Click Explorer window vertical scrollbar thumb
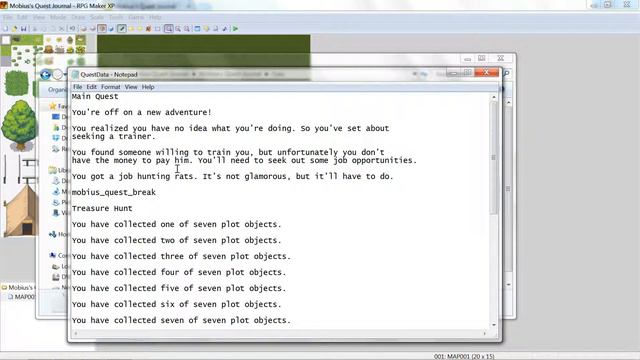The height and width of the screenshot is (360, 640). point(508,189)
